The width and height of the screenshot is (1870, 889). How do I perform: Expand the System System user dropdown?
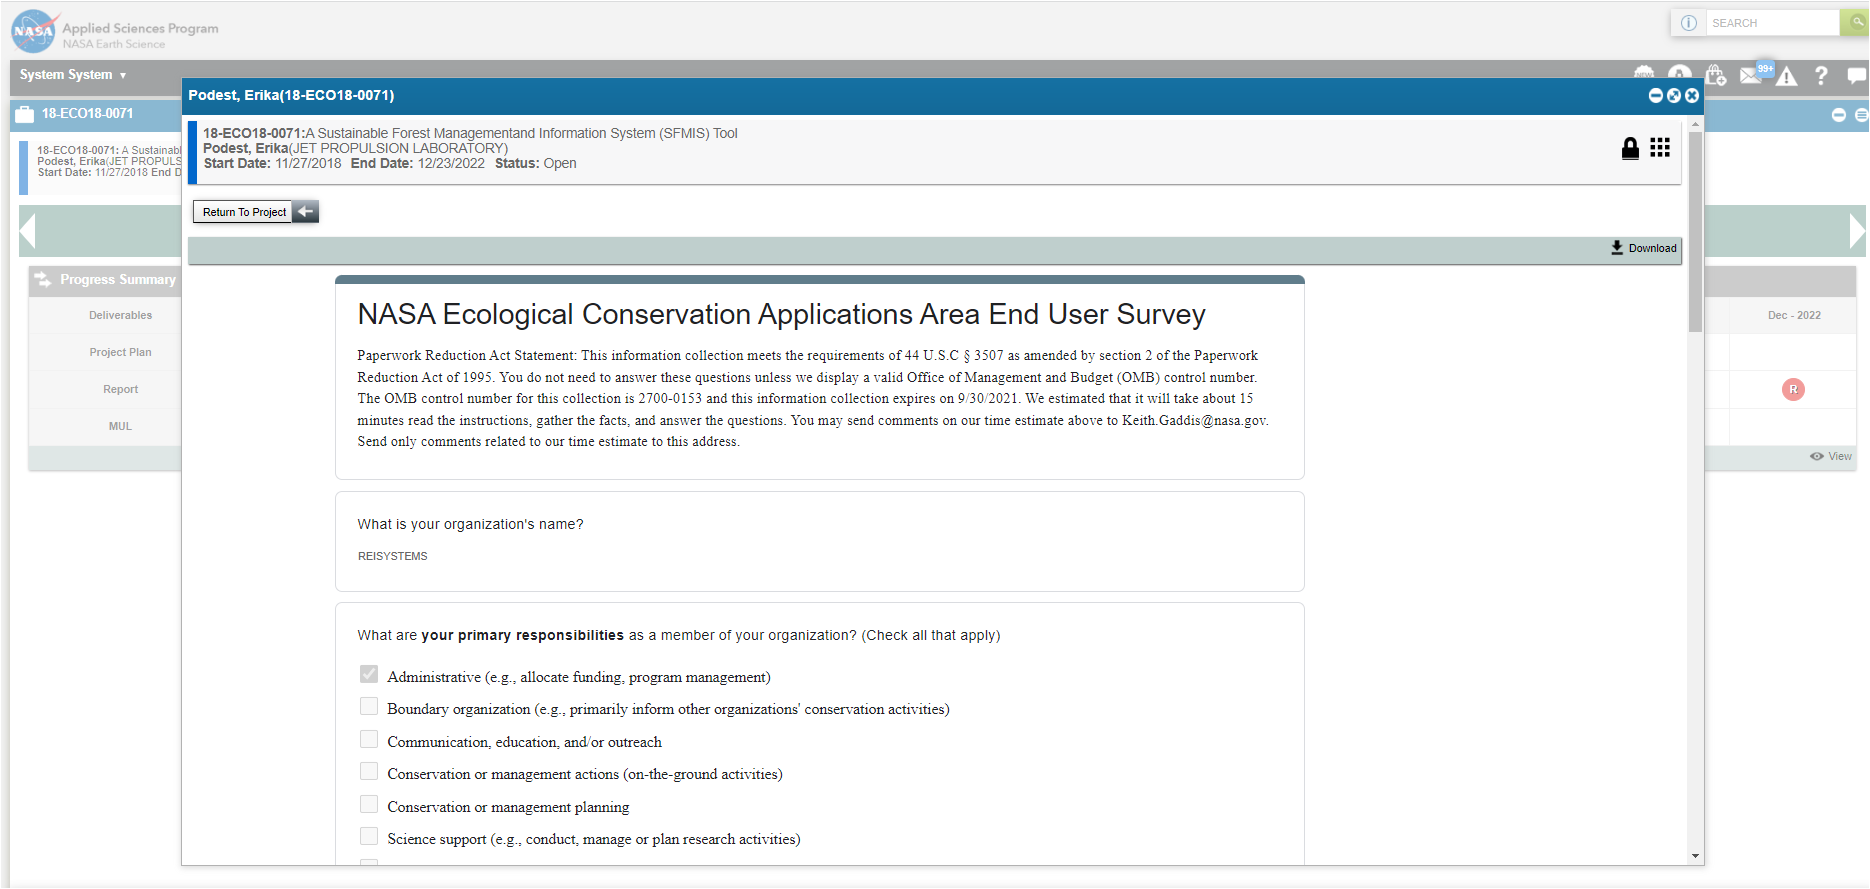73,75
